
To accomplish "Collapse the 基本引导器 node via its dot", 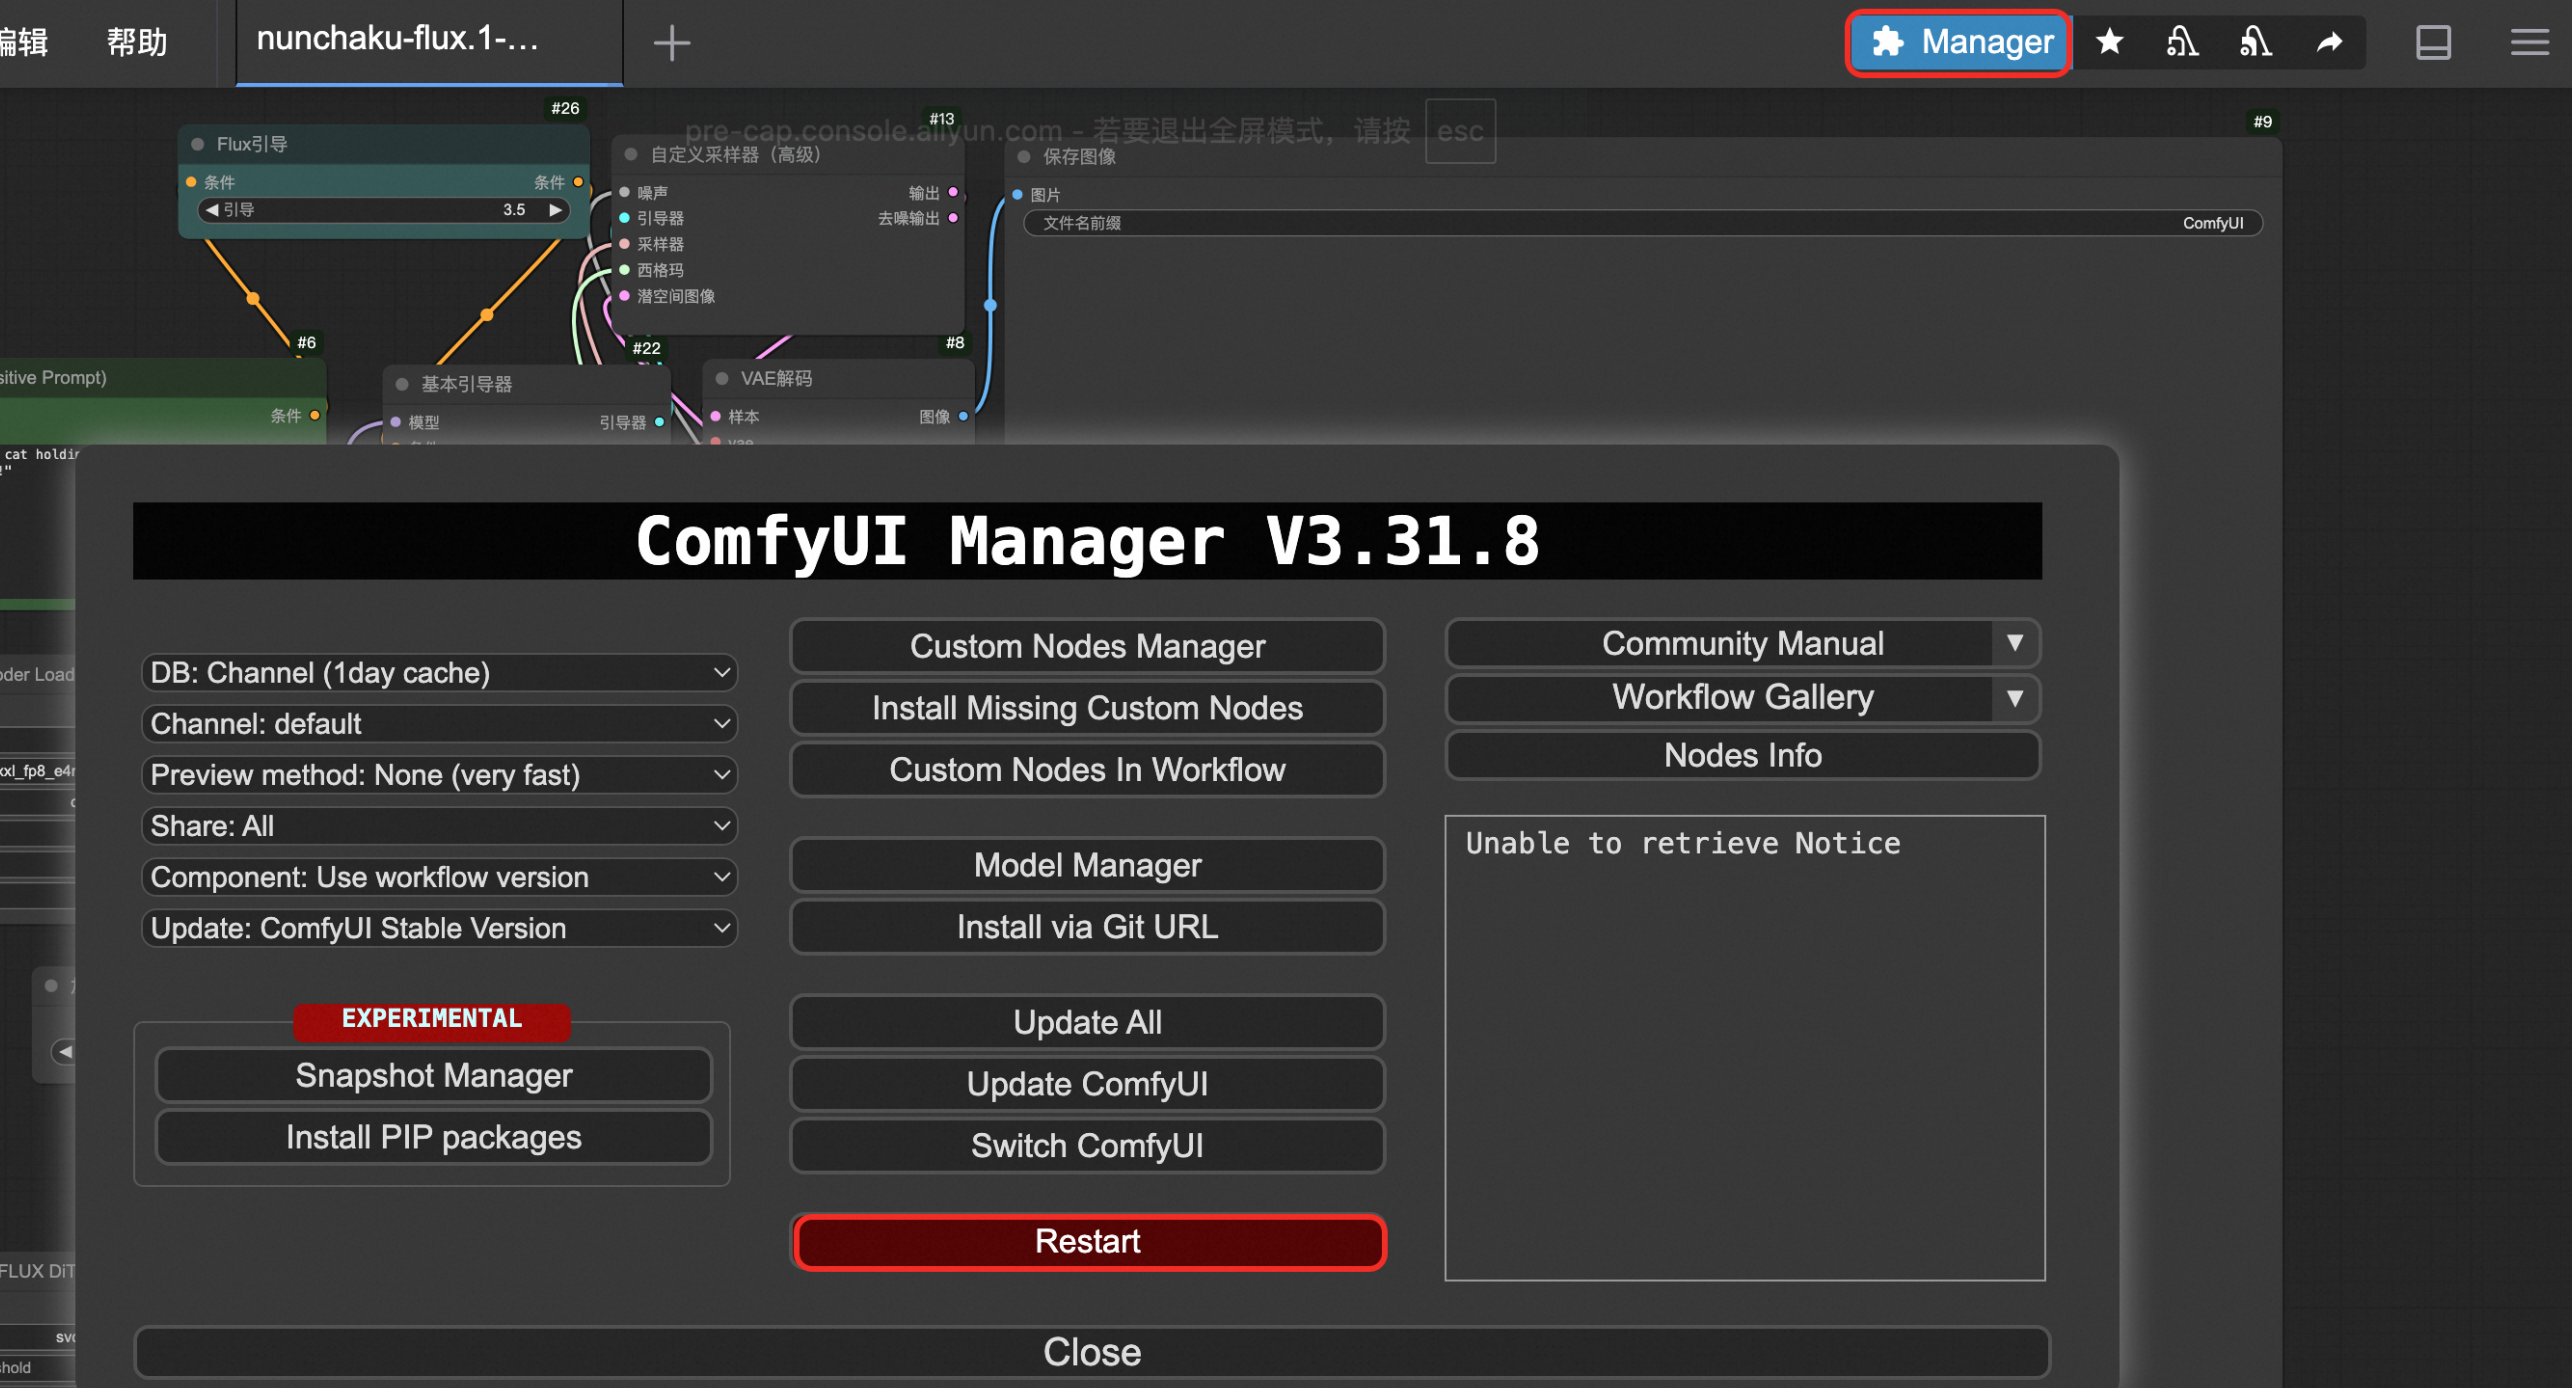I will click(402, 384).
